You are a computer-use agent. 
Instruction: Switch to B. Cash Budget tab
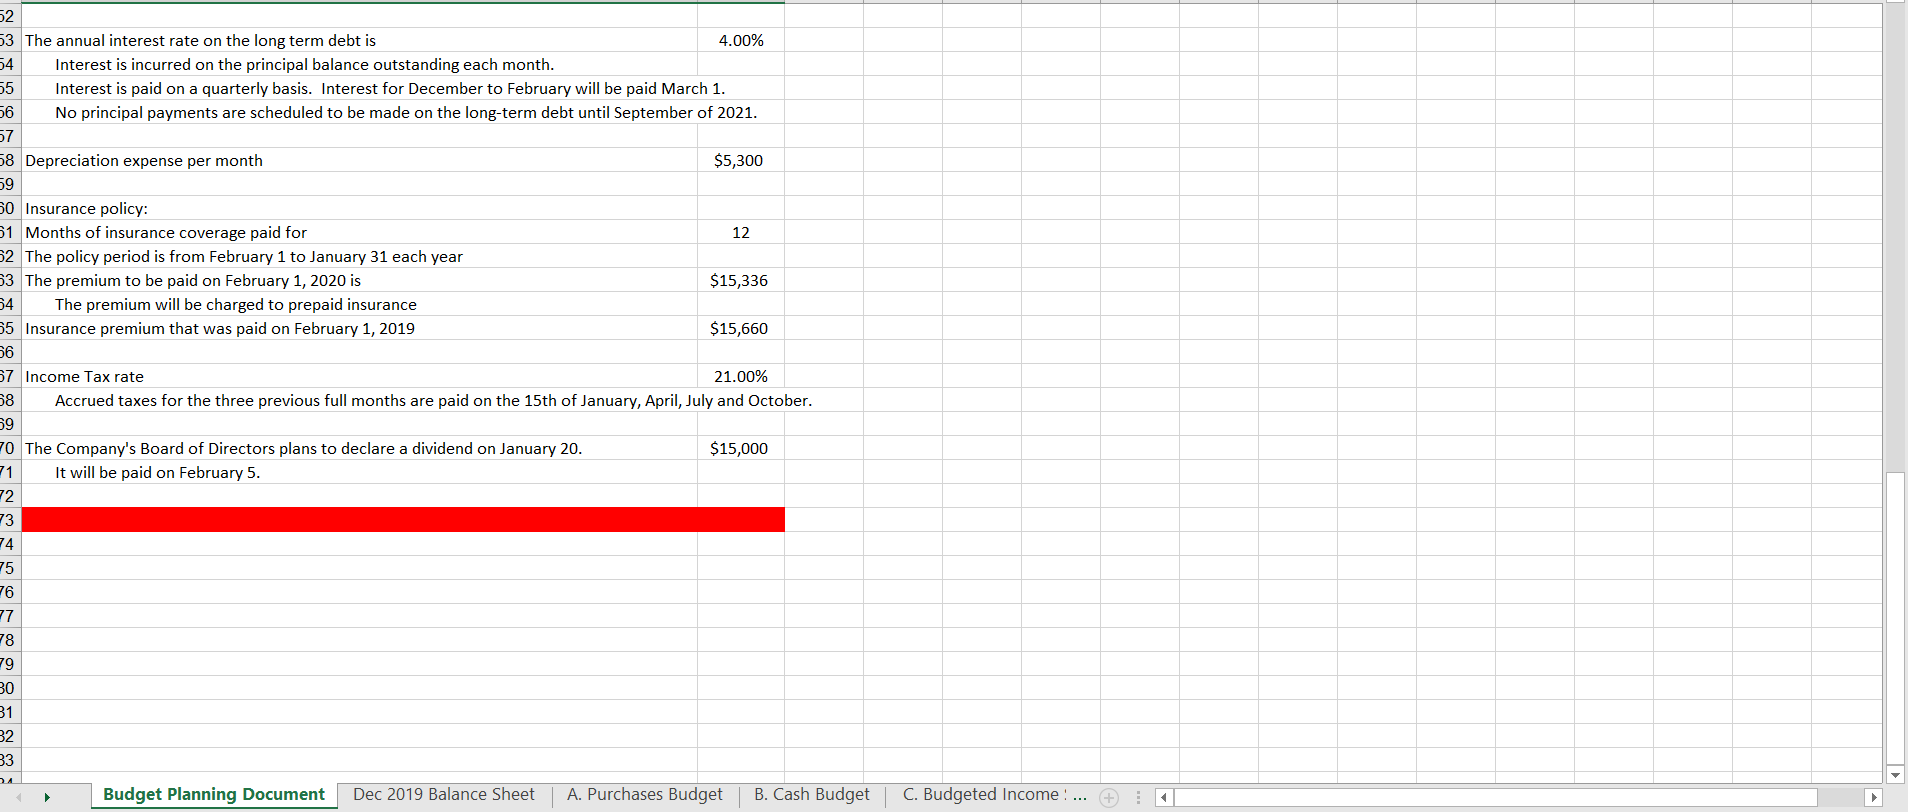coord(812,795)
